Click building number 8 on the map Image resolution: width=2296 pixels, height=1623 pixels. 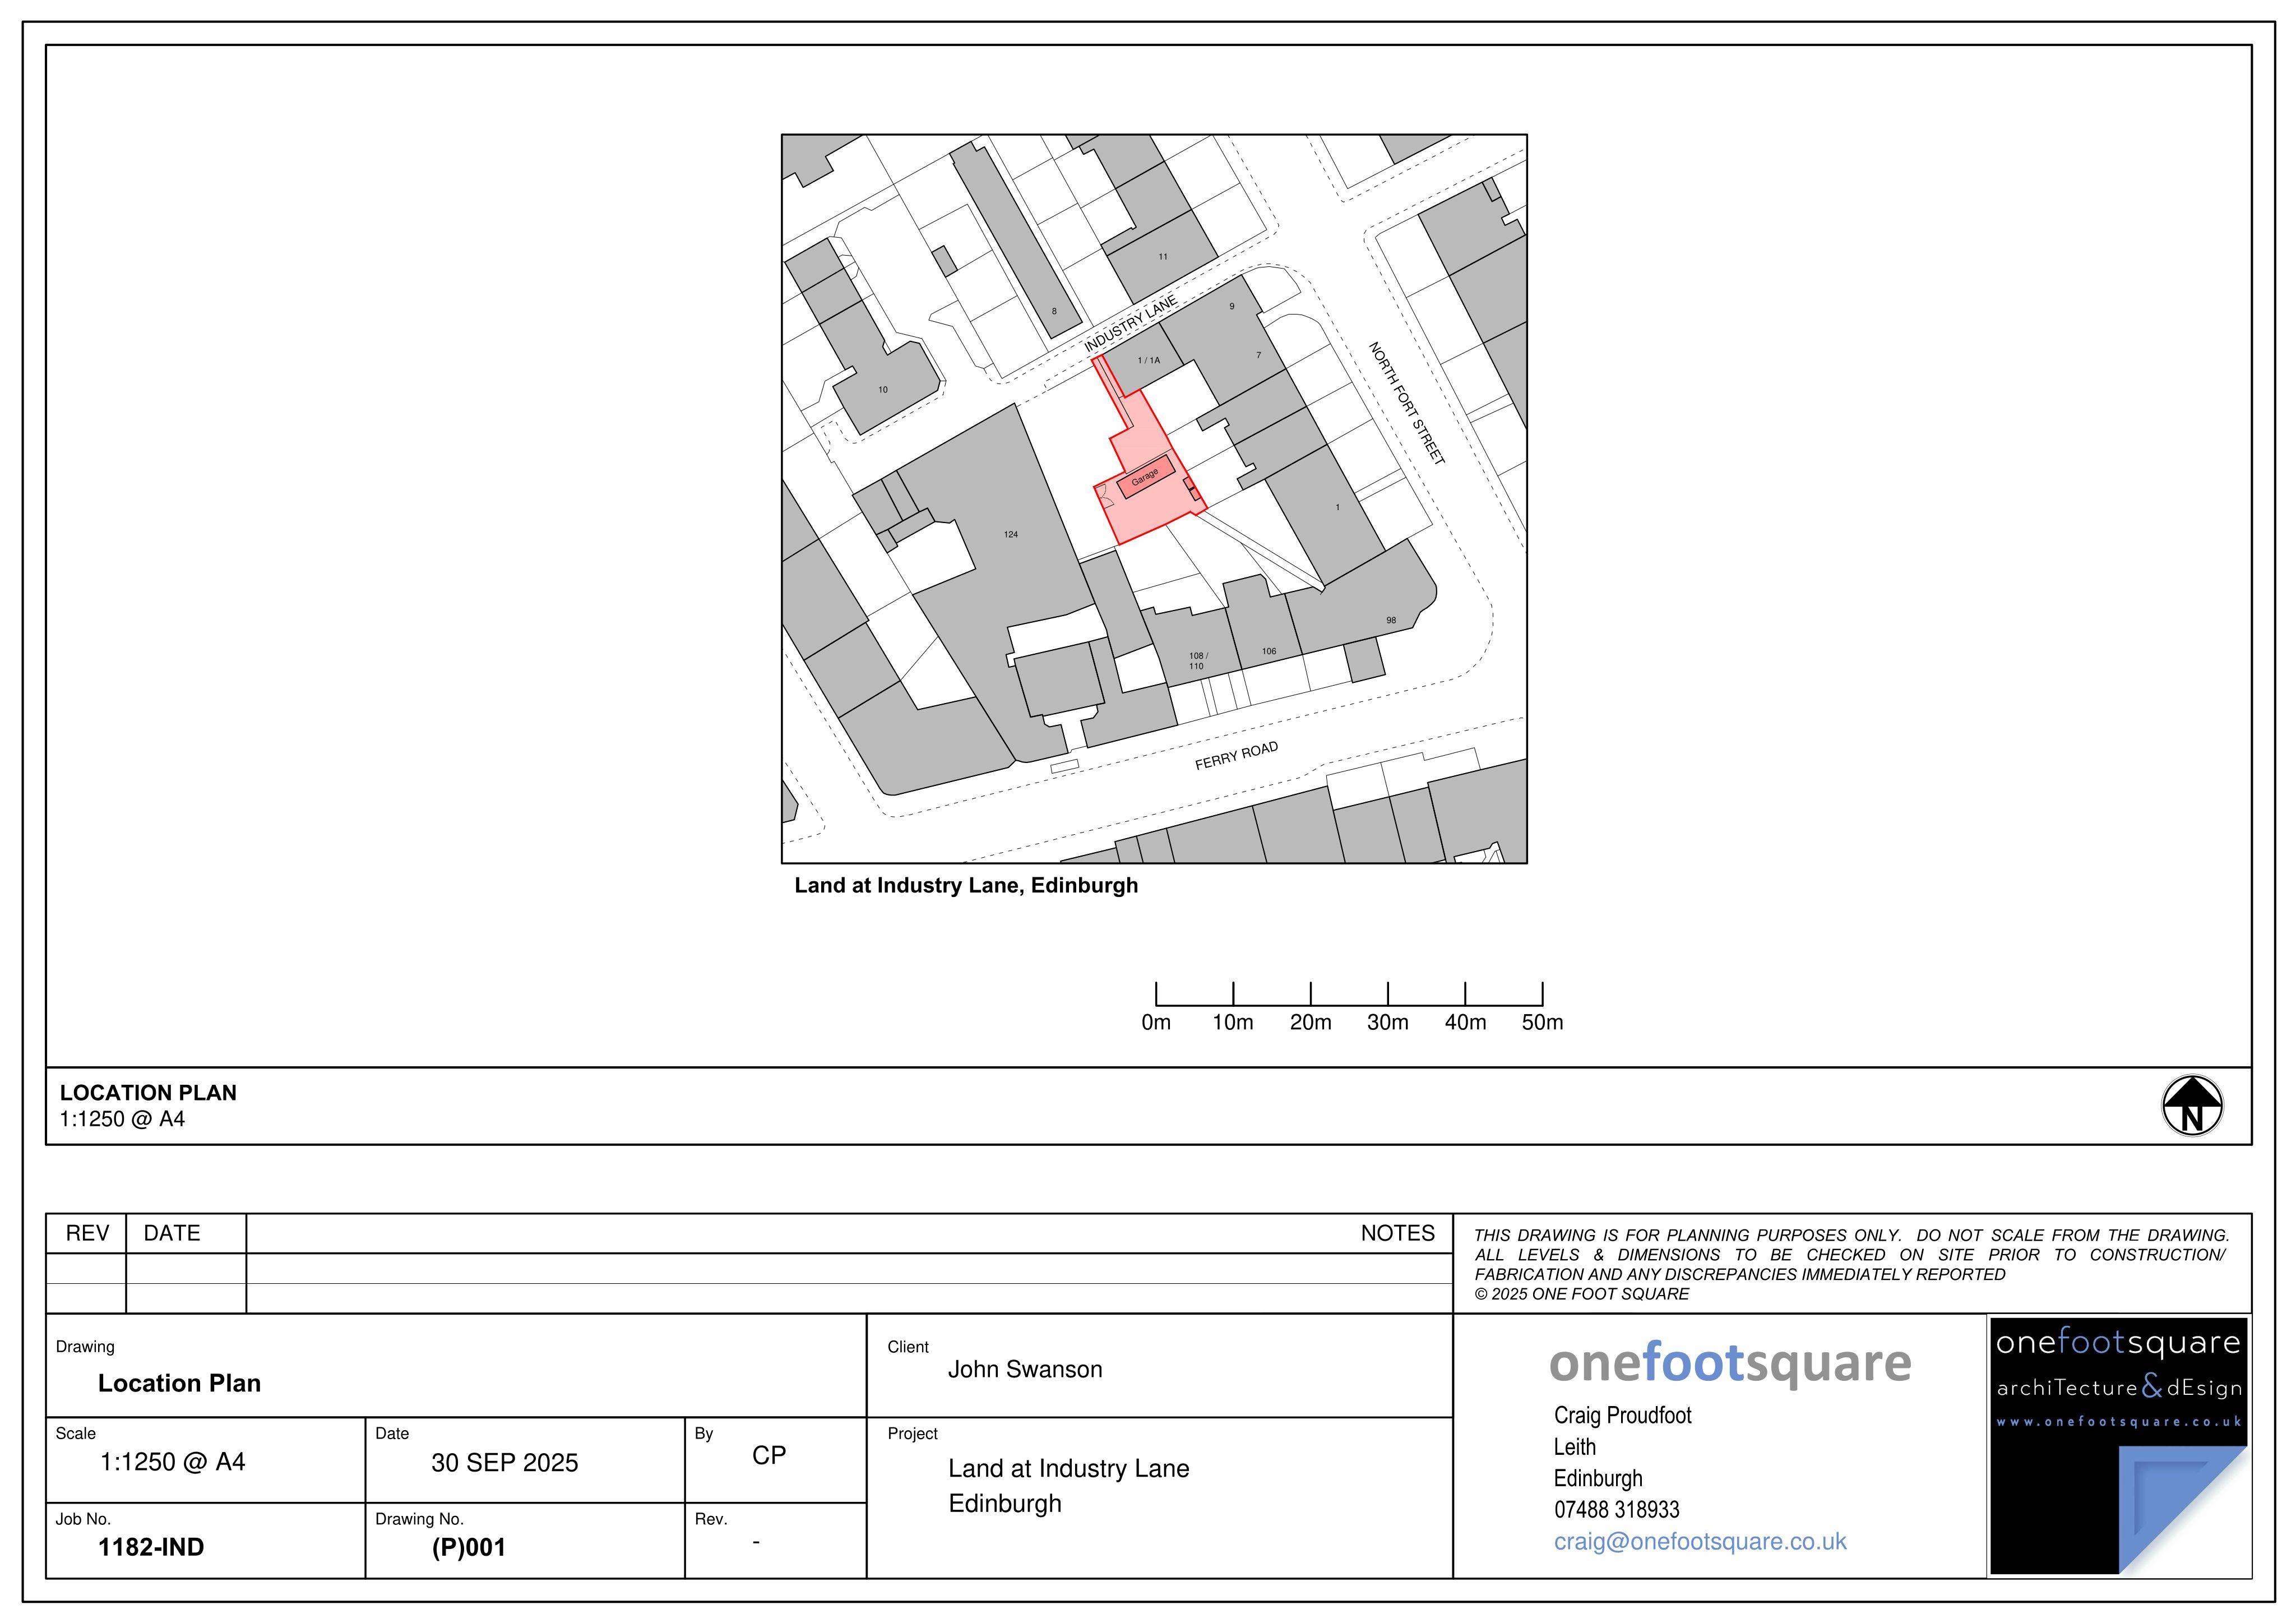click(x=1053, y=311)
